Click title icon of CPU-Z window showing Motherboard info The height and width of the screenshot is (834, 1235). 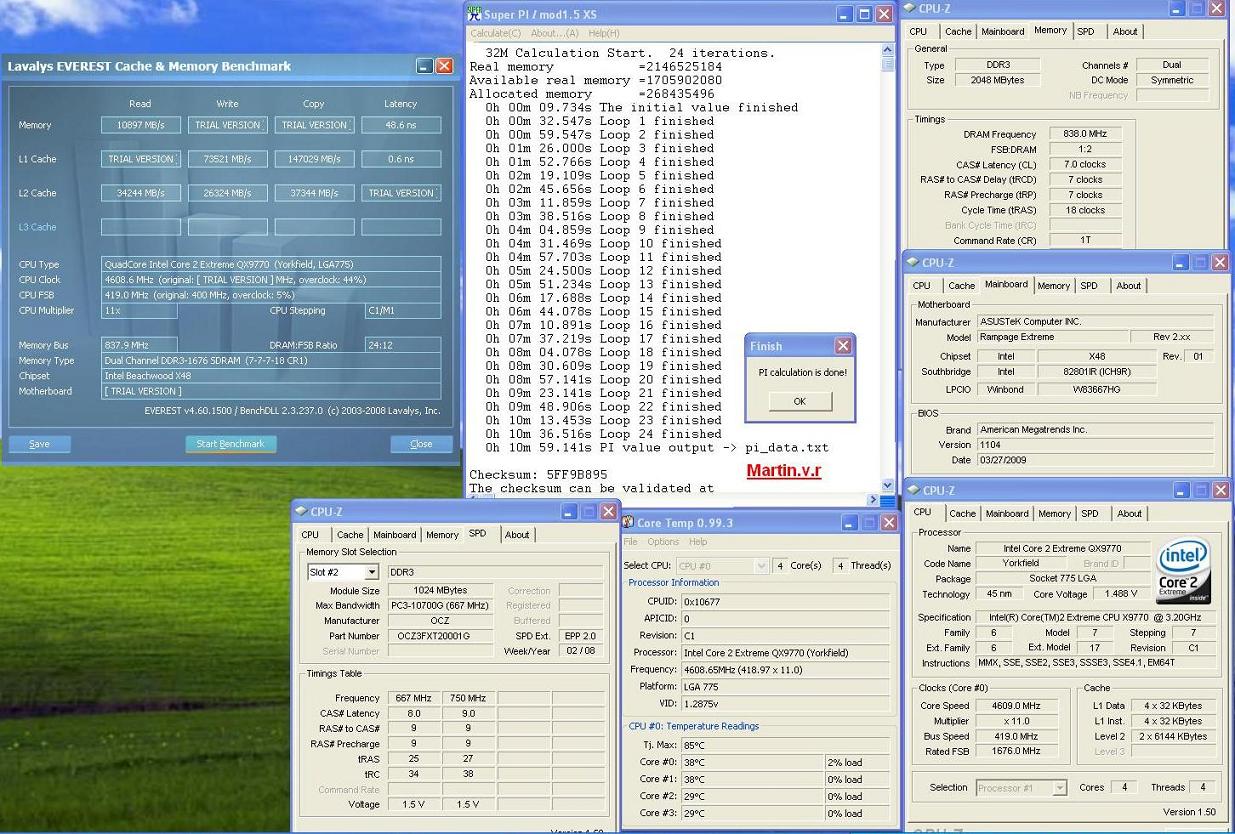(913, 263)
